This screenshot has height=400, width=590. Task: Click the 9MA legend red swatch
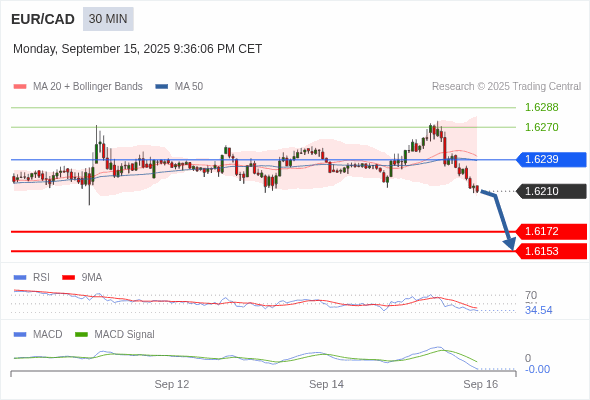pyautogui.click(x=68, y=278)
